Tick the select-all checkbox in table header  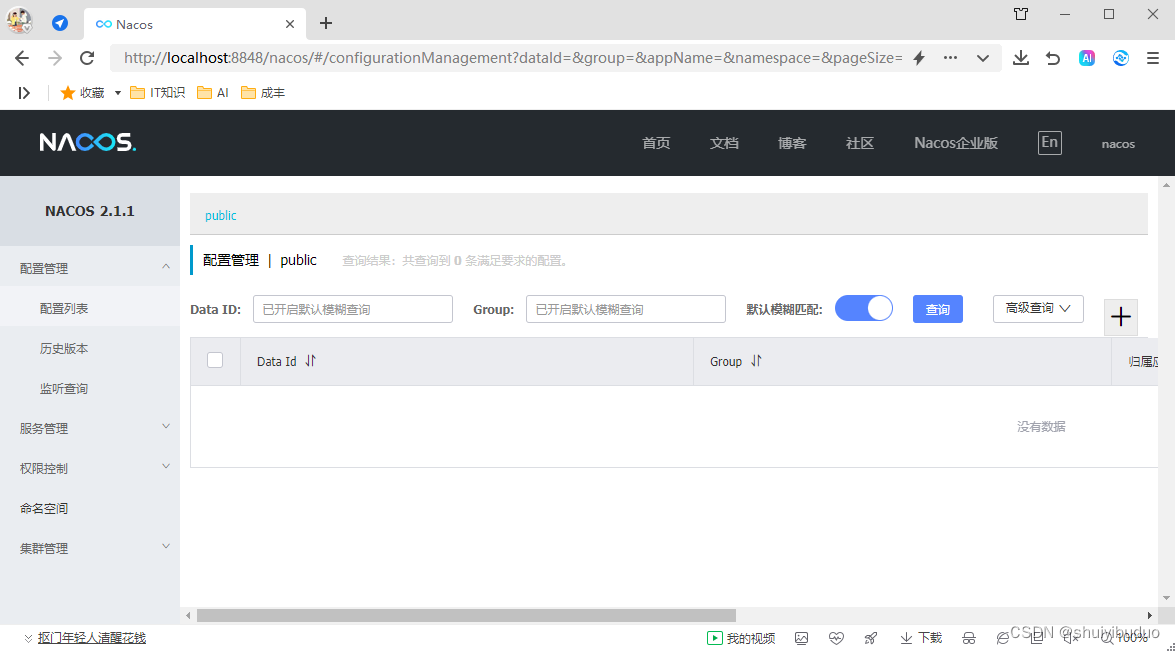pos(215,360)
